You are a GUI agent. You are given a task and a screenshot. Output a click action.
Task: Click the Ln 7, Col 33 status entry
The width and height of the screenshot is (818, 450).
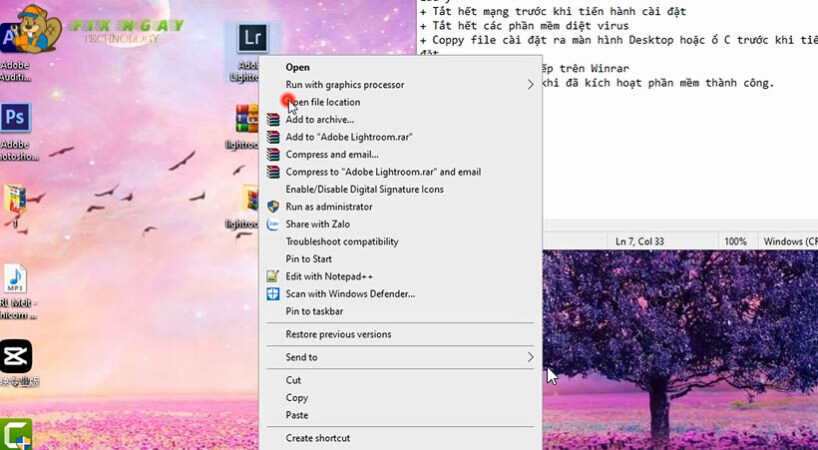[640, 241]
